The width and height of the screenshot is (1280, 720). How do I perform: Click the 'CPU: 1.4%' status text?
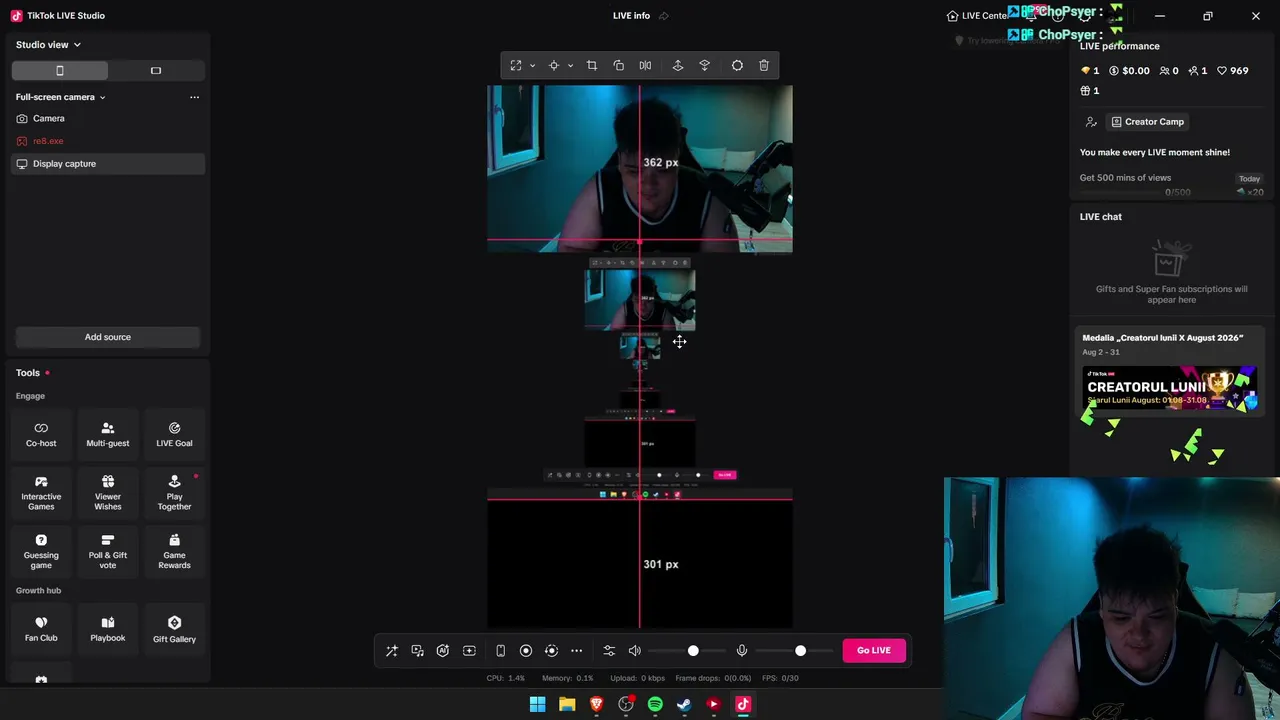(x=506, y=678)
